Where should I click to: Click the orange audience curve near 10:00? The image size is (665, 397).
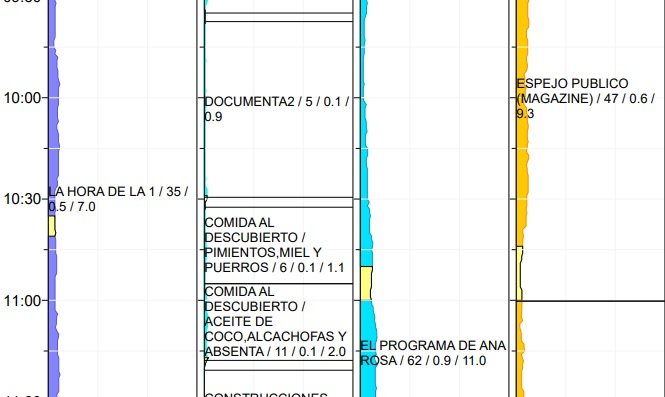pyautogui.click(x=522, y=98)
